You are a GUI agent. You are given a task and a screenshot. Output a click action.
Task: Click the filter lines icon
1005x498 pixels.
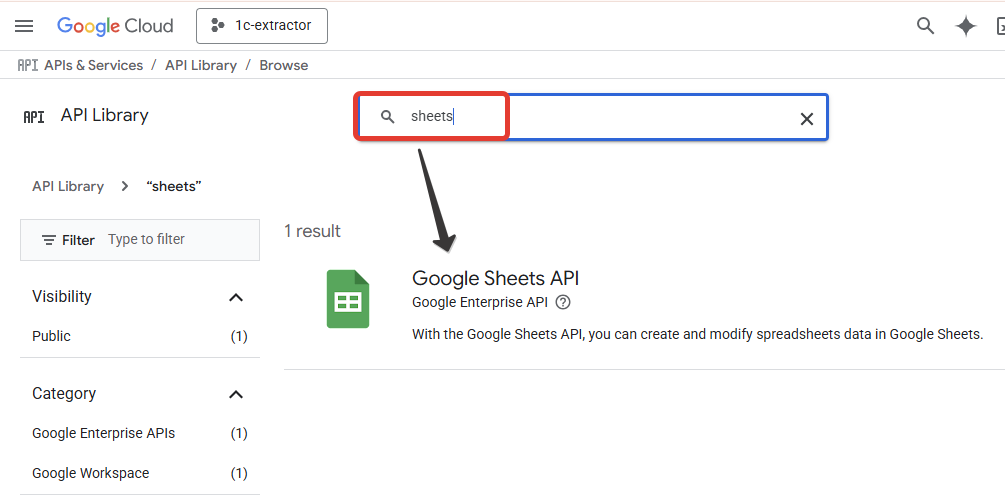[49, 240]
